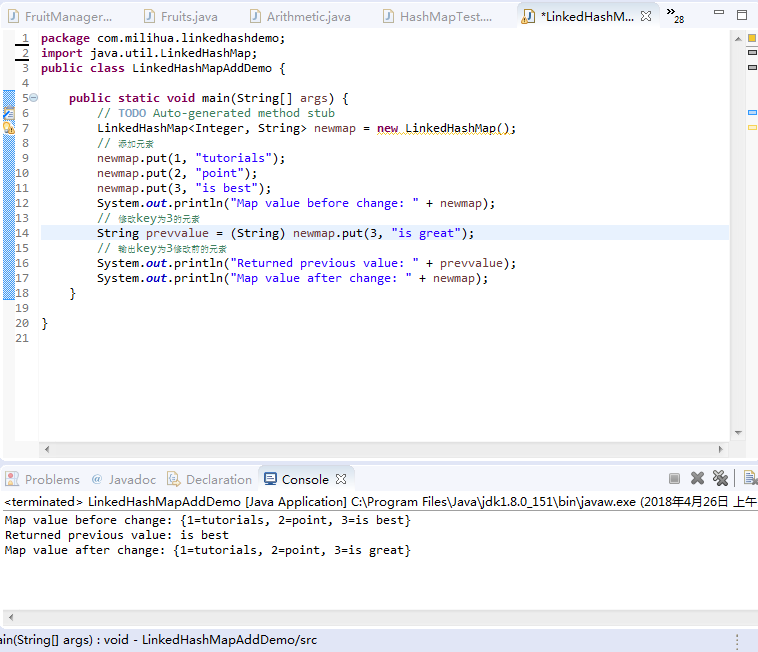The height and width of the screenshot is (652, 758).
Task: Click the console horizontal scrollbar left arrow
Action: pos(11,617)
